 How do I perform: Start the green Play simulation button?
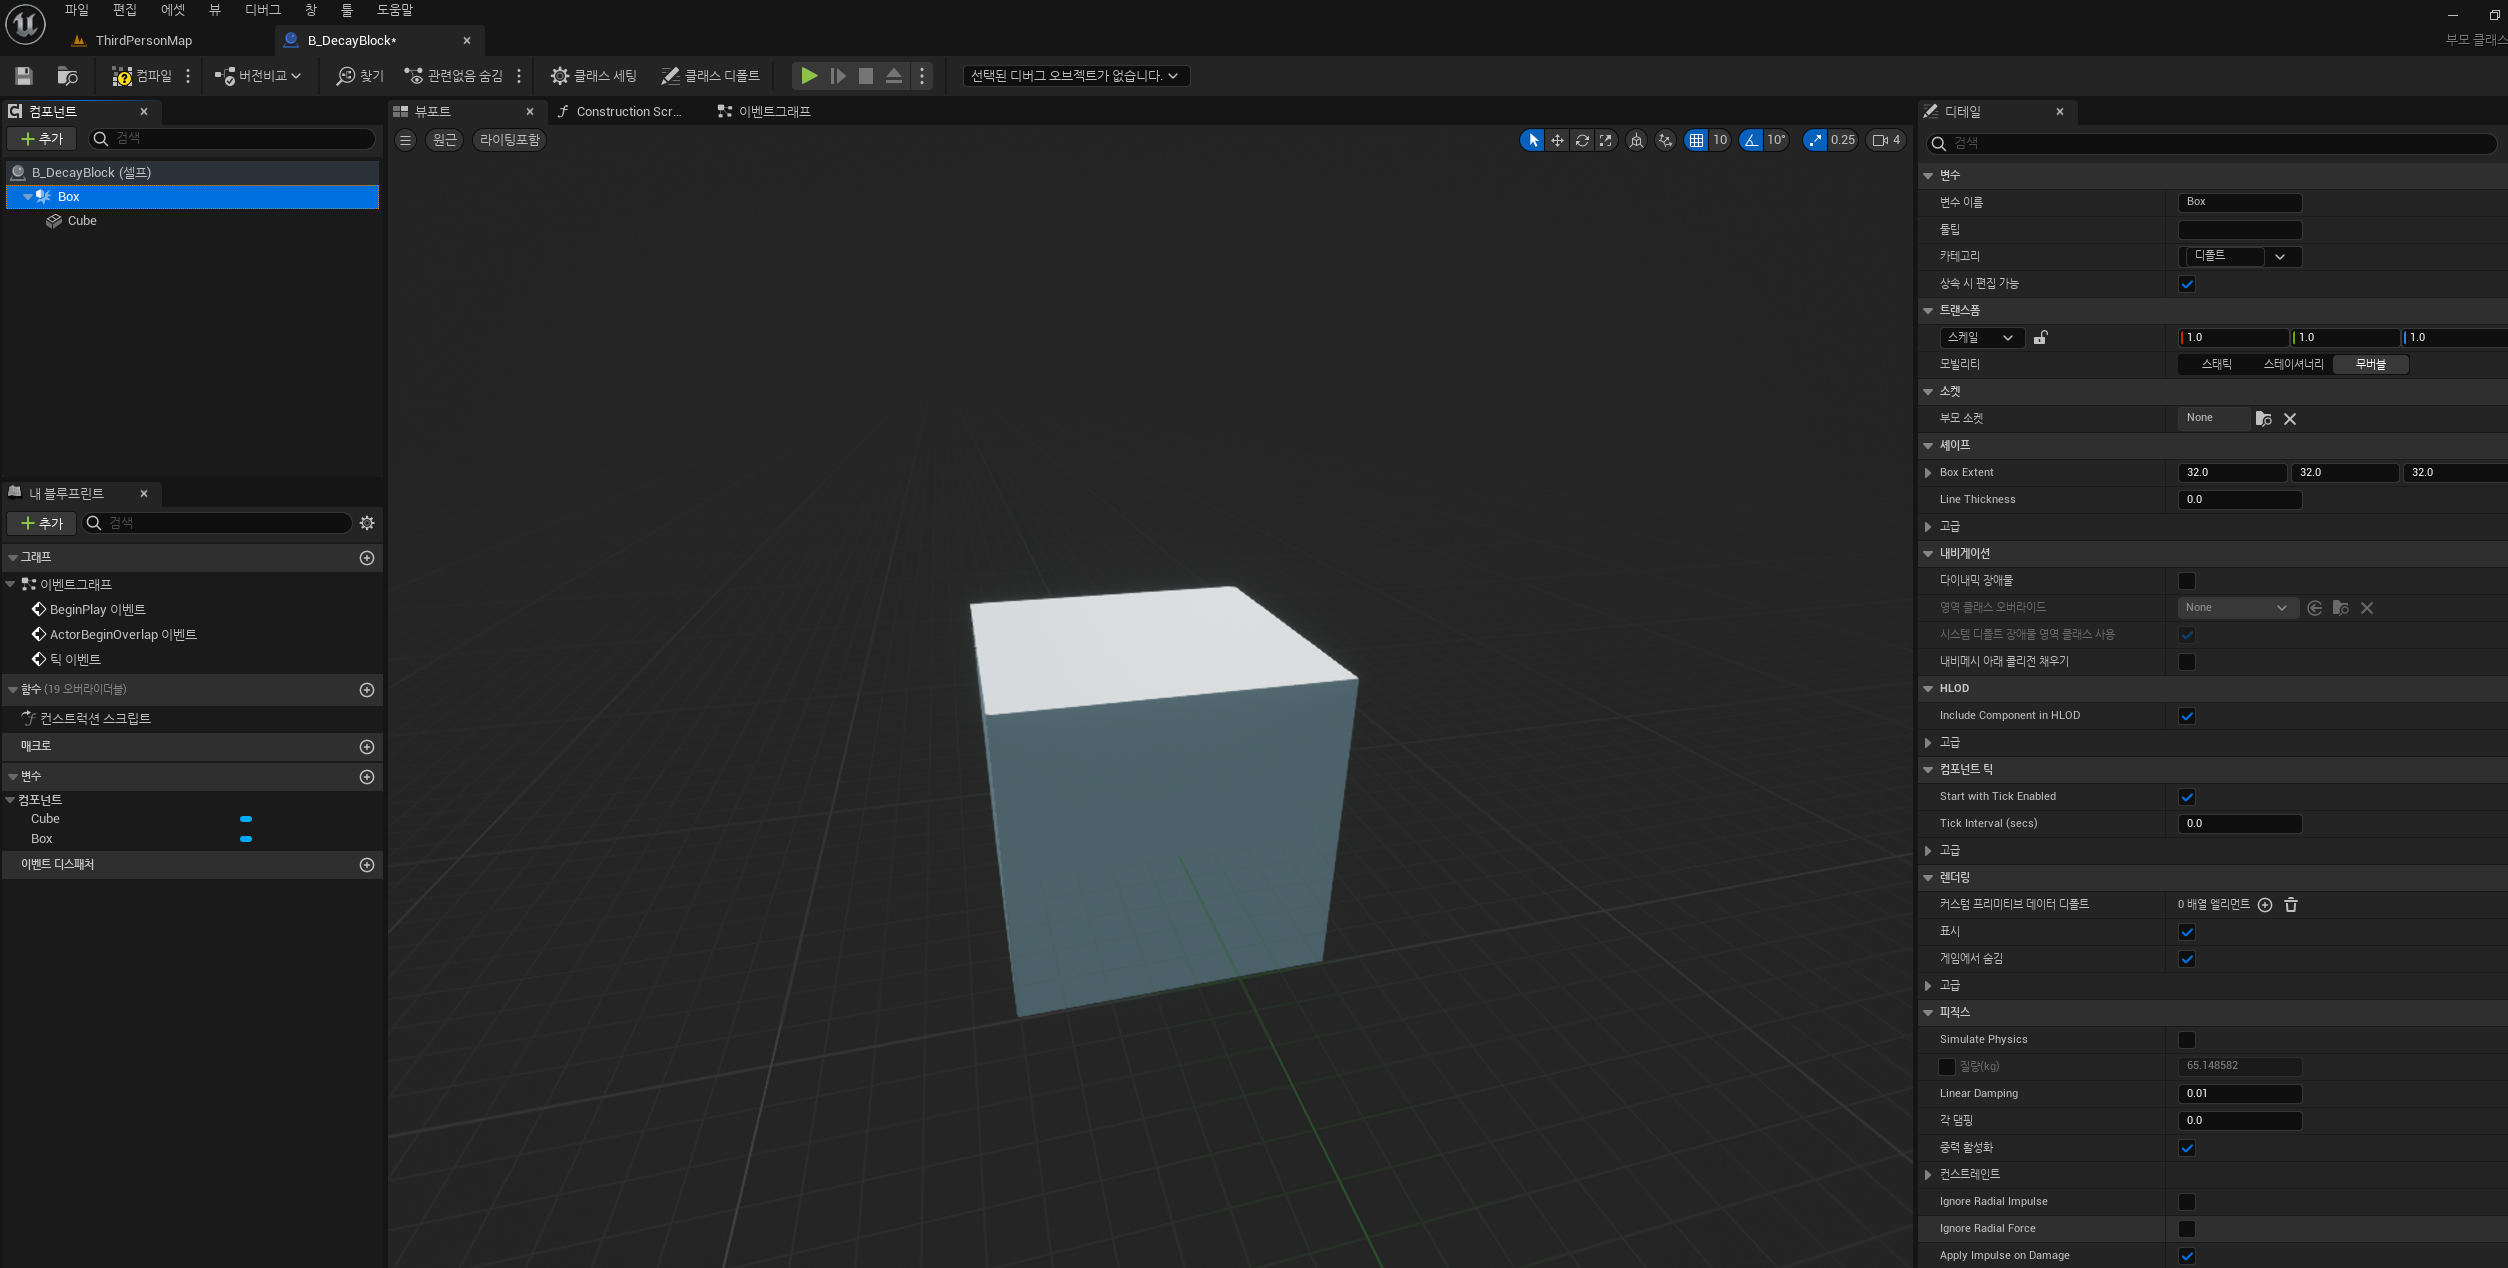click(x=809, y=76)
